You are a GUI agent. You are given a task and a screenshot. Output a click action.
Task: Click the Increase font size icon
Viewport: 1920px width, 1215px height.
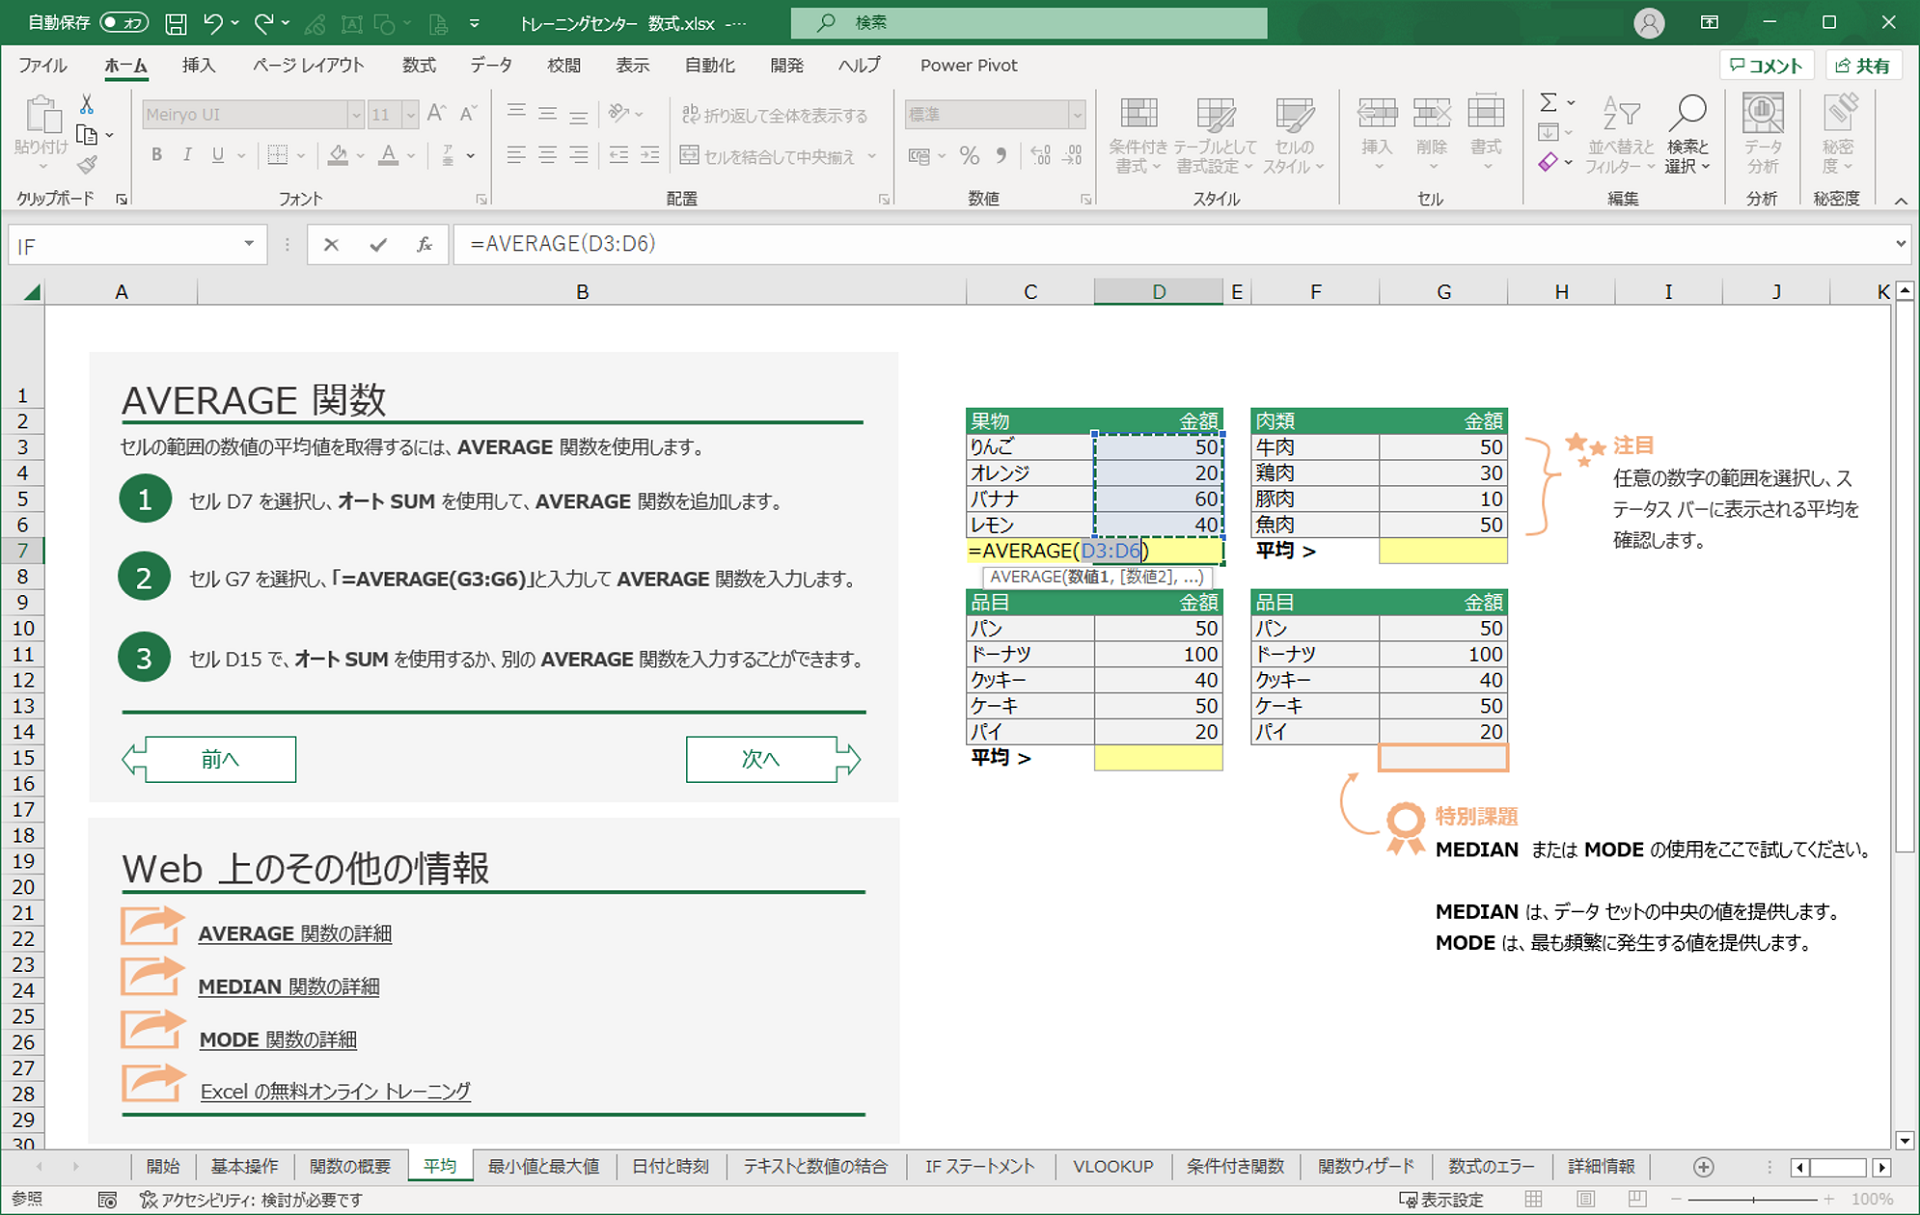(x=436, y=114)
